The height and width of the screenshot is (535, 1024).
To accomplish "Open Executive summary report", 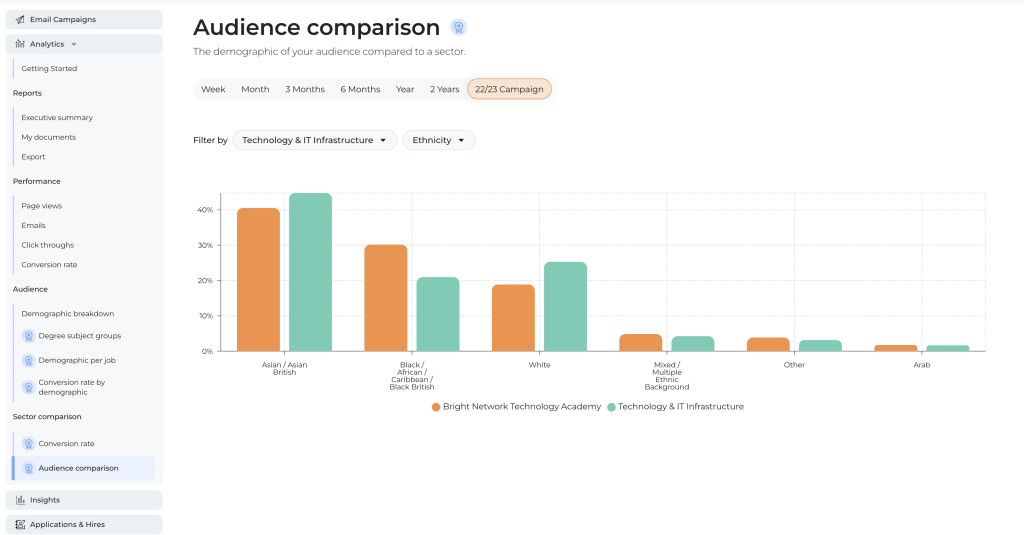I will coord(57,118).
